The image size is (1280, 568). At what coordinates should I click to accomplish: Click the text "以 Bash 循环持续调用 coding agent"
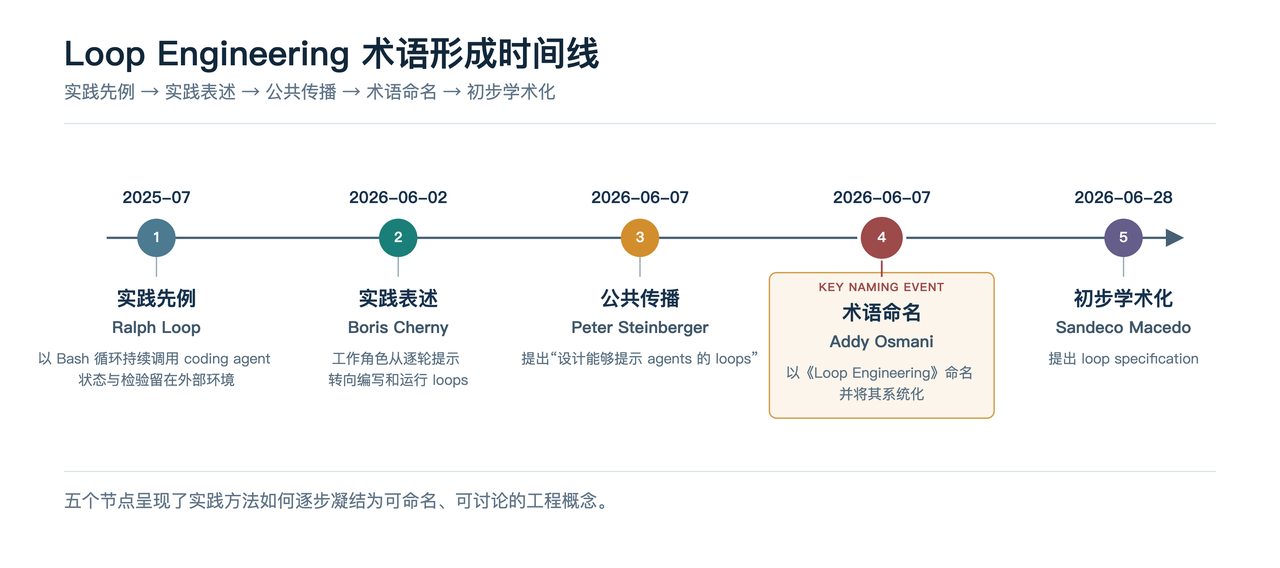tap(156, 358)
